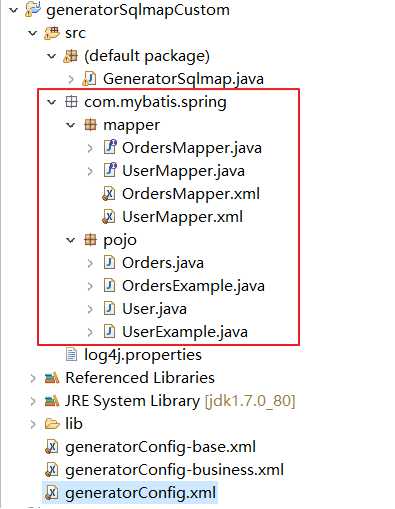Click UserMapper.java interface icon

[110, 170]
